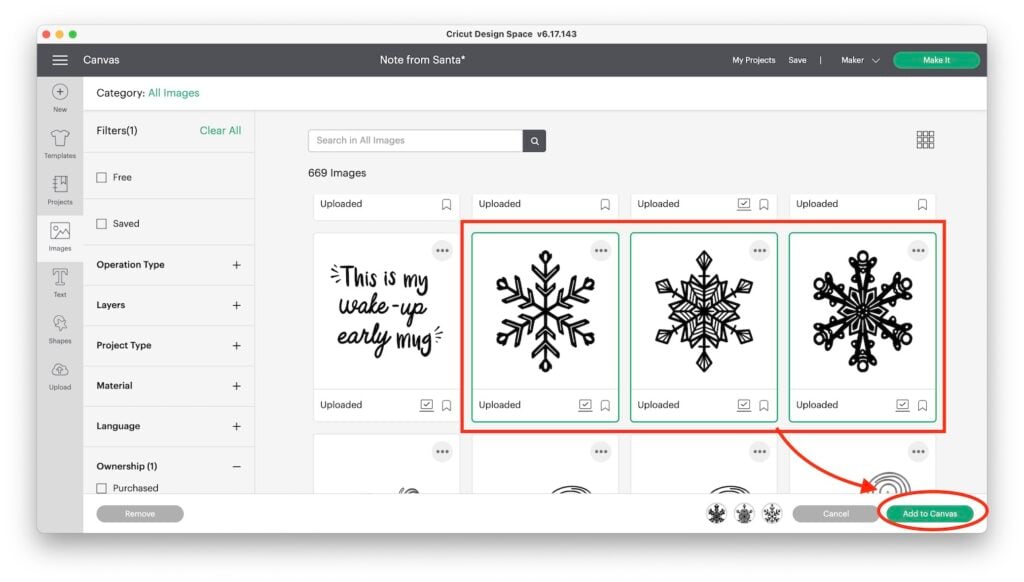
Task: Expand the Project Type filter
Action: click(236, 346)
